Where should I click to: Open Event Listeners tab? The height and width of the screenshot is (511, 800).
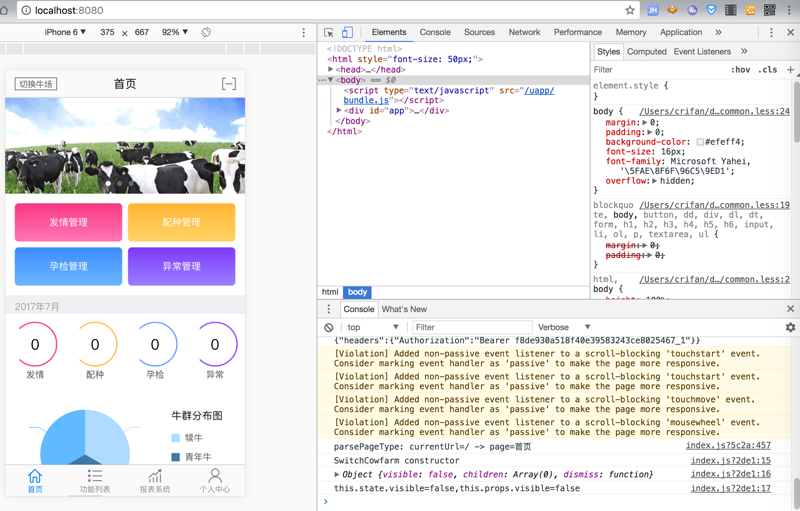click(702, 52)
